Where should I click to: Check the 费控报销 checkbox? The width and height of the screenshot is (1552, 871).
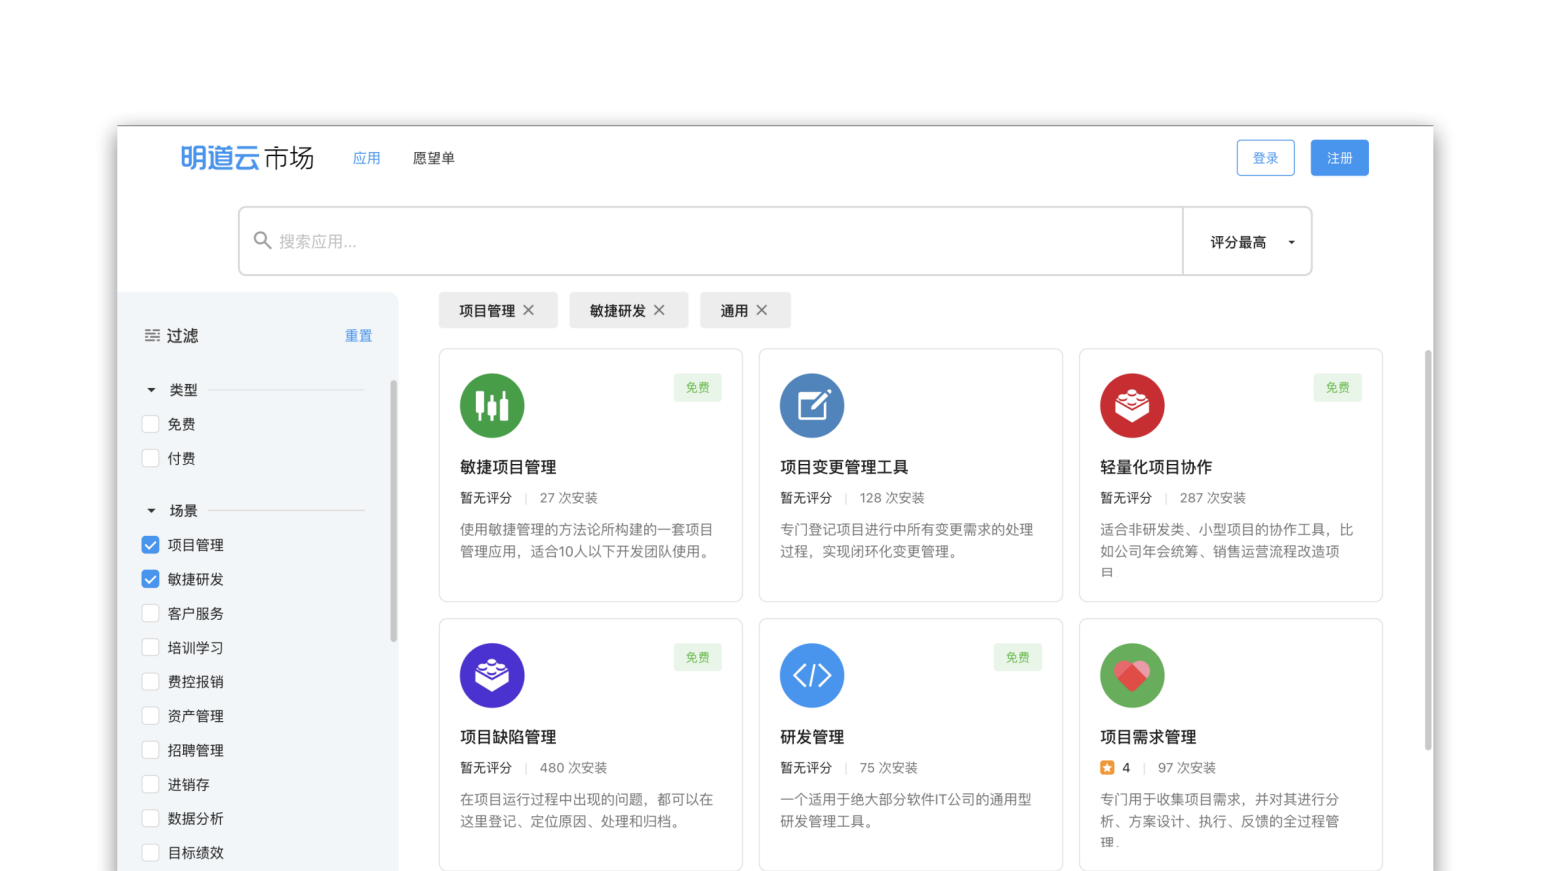pyautogui.click(x=150, y=681)
